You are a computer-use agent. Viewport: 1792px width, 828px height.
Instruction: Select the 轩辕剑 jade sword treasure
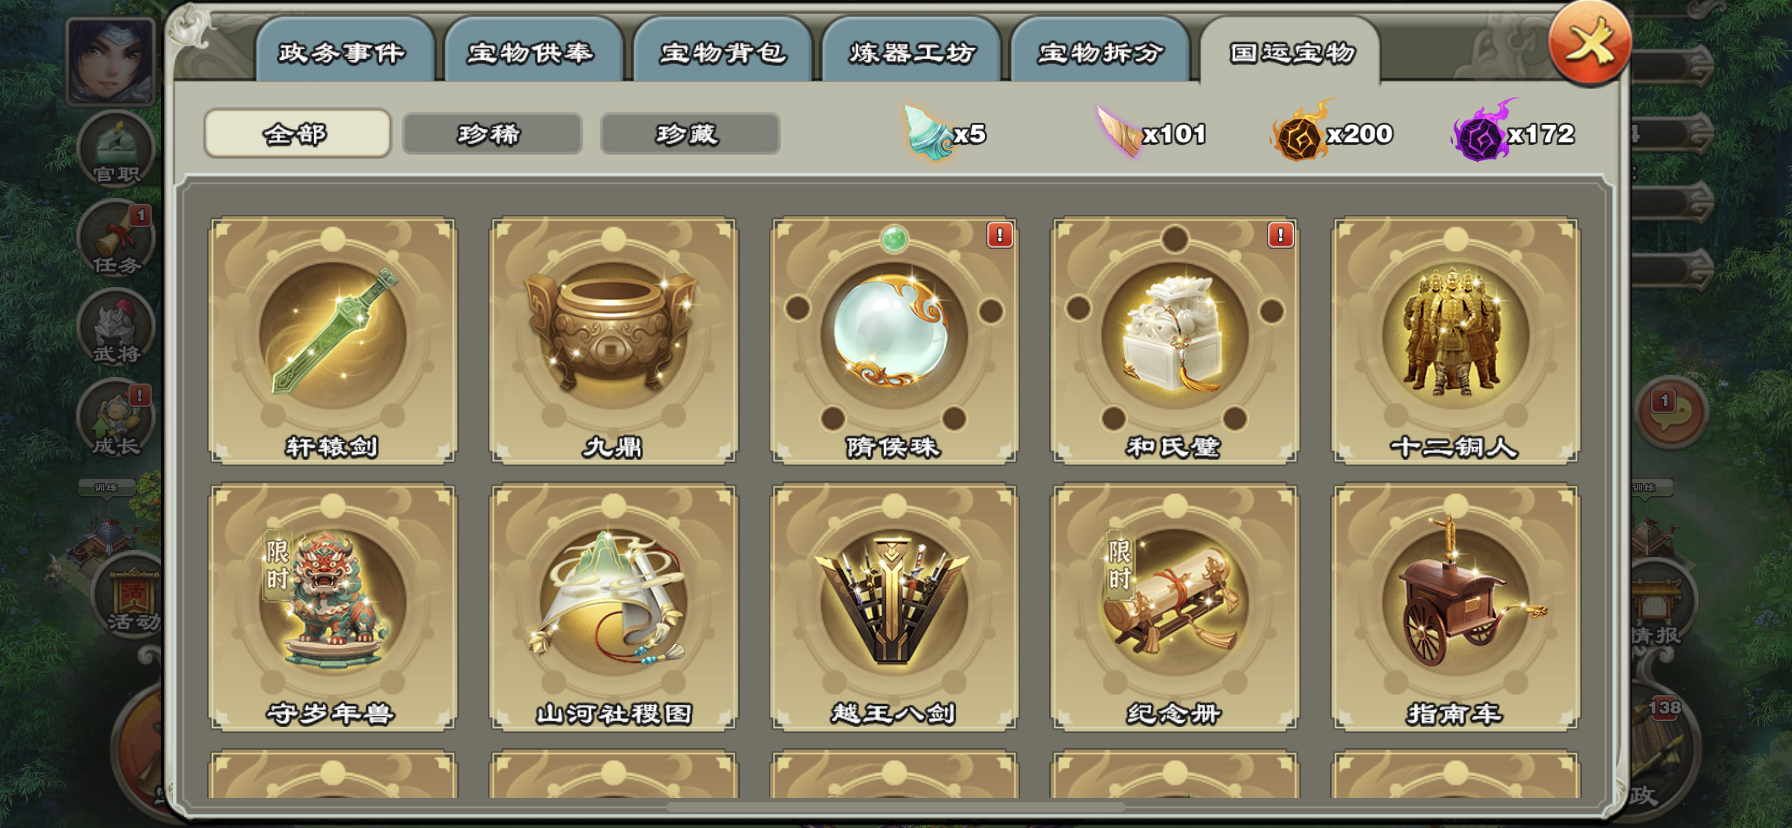click(332, 340)
